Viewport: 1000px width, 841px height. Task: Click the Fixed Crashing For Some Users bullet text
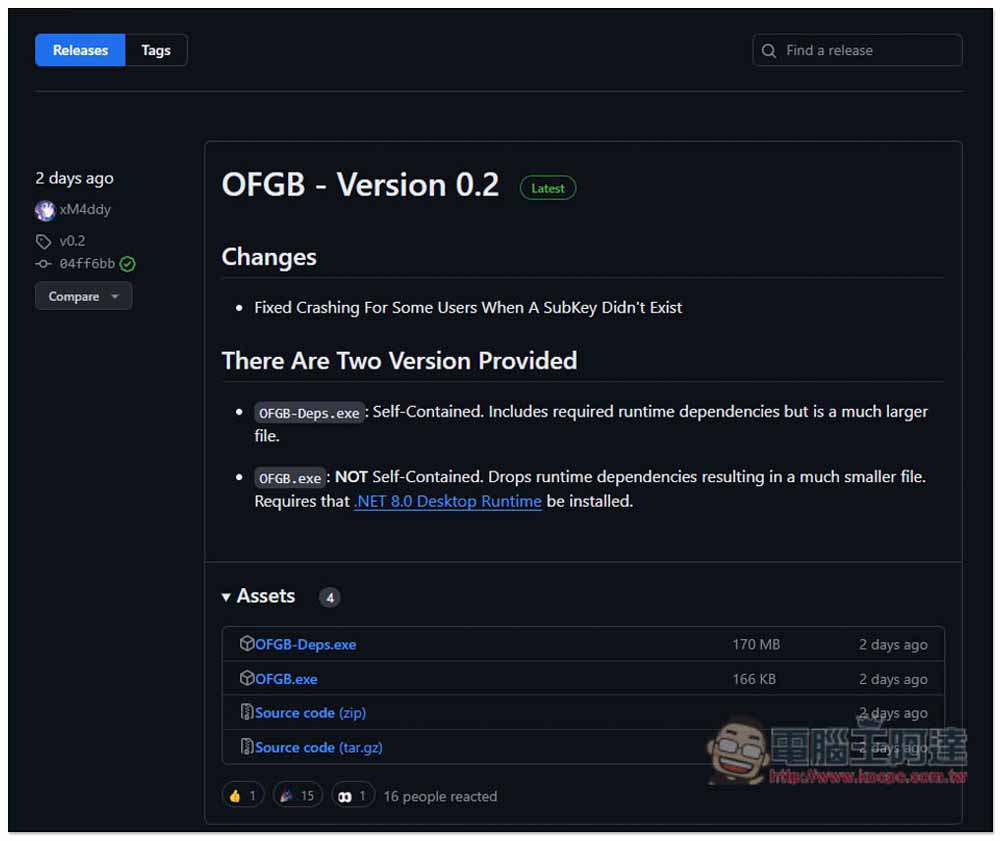coord(468,308)
